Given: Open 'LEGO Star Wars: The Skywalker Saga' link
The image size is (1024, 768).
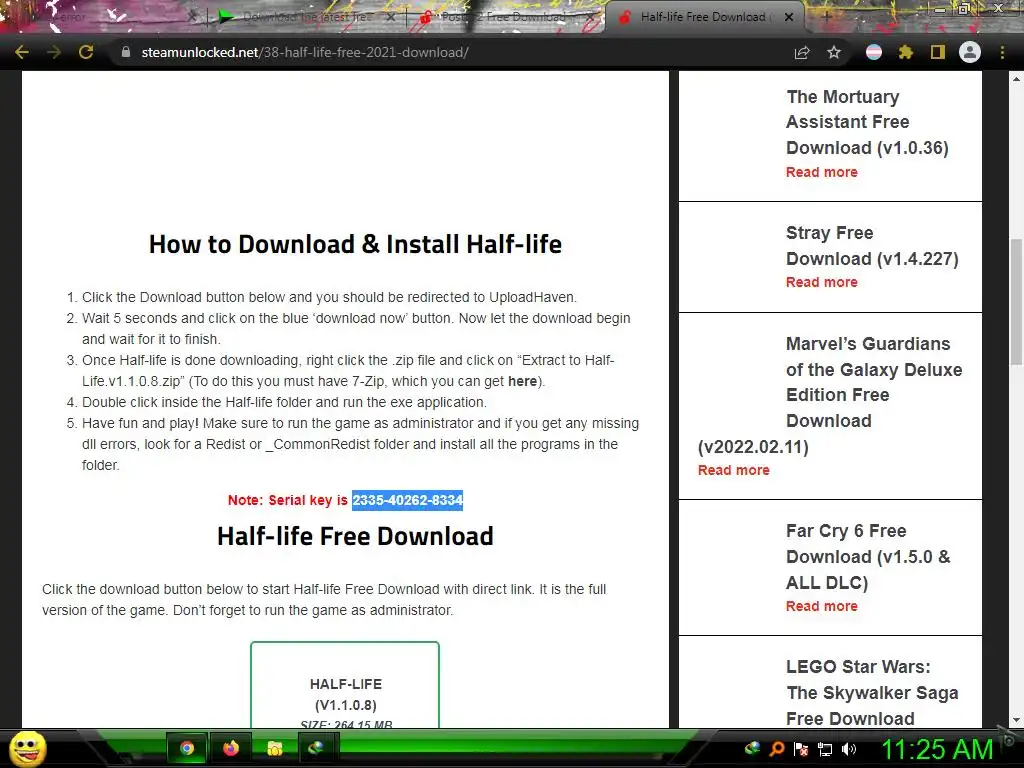Looking at the screenshot, I should pyautogui.click(x=872, y=692).
